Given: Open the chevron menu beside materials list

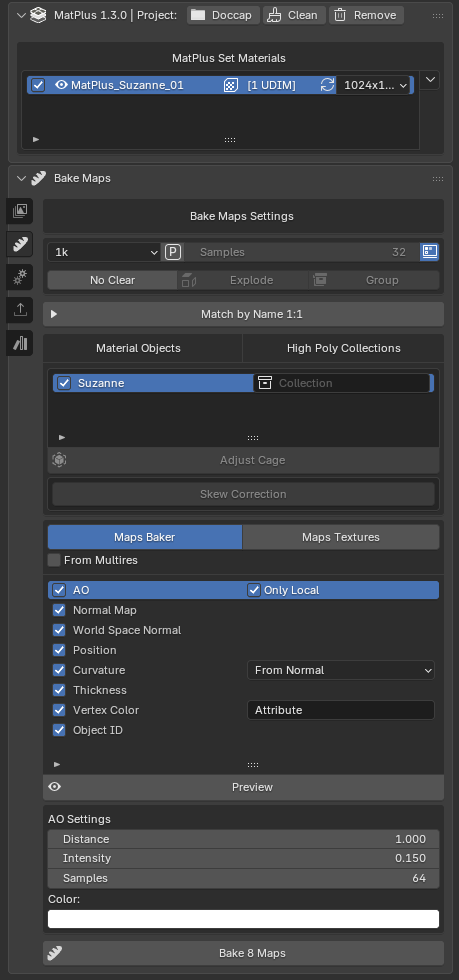Looking at the screenshot, I should point(430,80).
